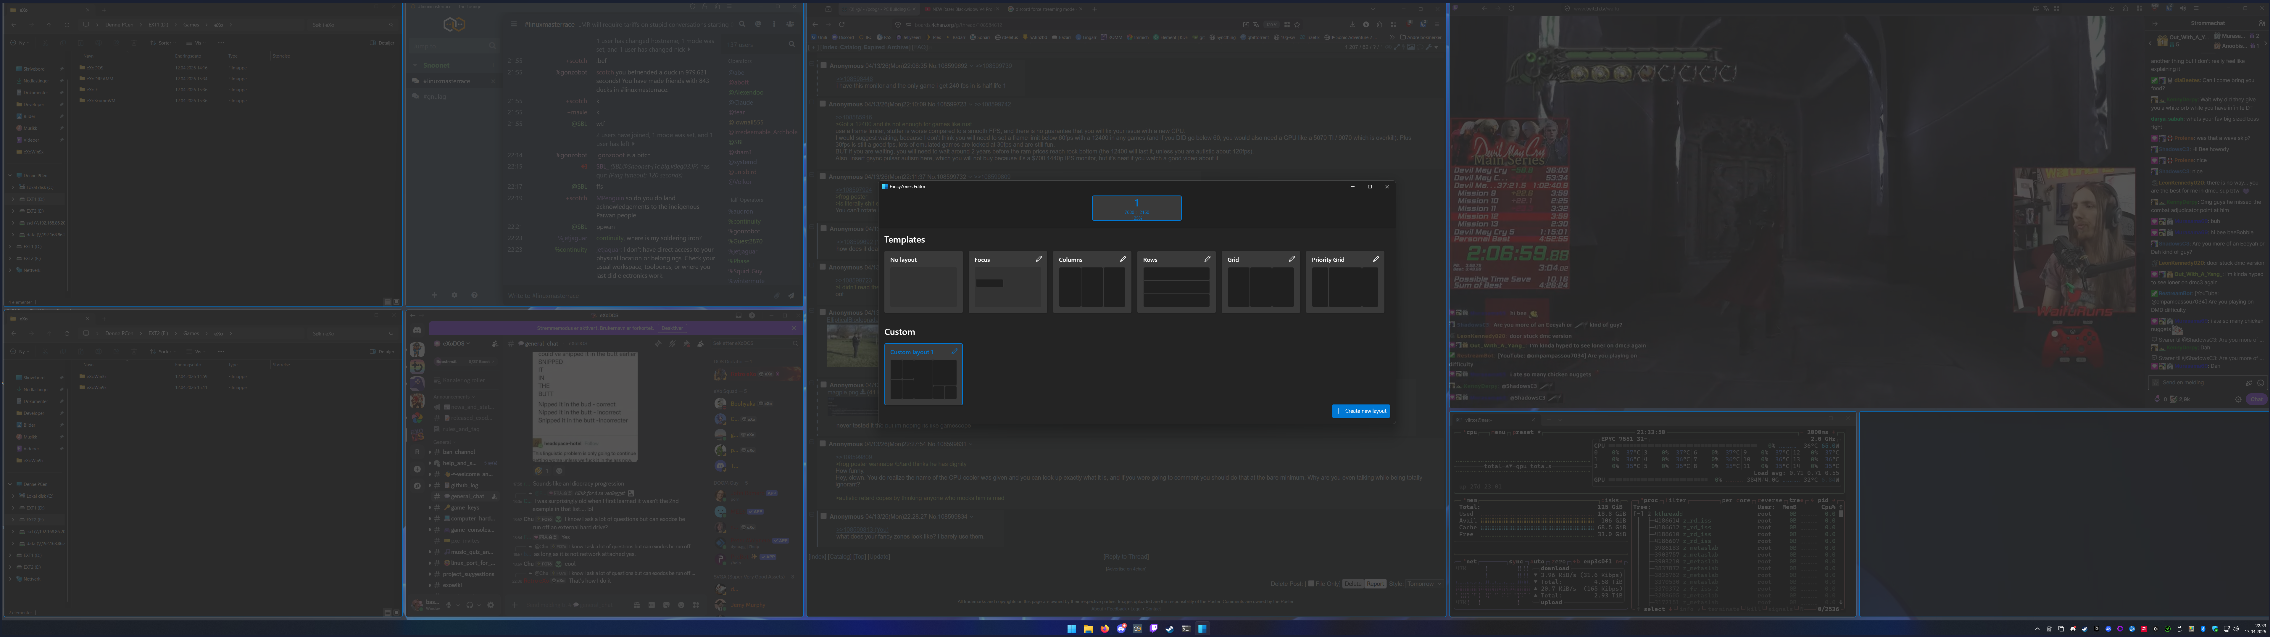This screenshot has width=2270, height=637.
Task: Open the Windows Start menu
Action: point(1072,629)
